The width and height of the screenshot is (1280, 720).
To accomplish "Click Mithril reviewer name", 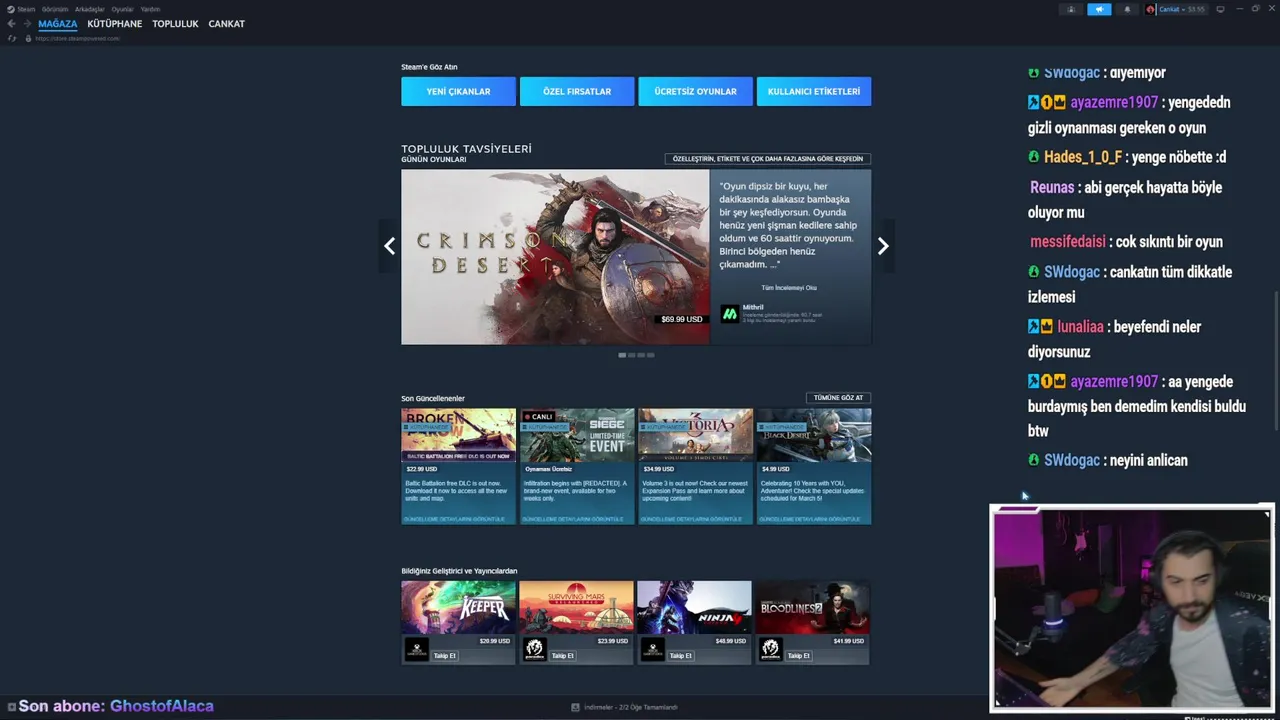I will coord(753,307).
